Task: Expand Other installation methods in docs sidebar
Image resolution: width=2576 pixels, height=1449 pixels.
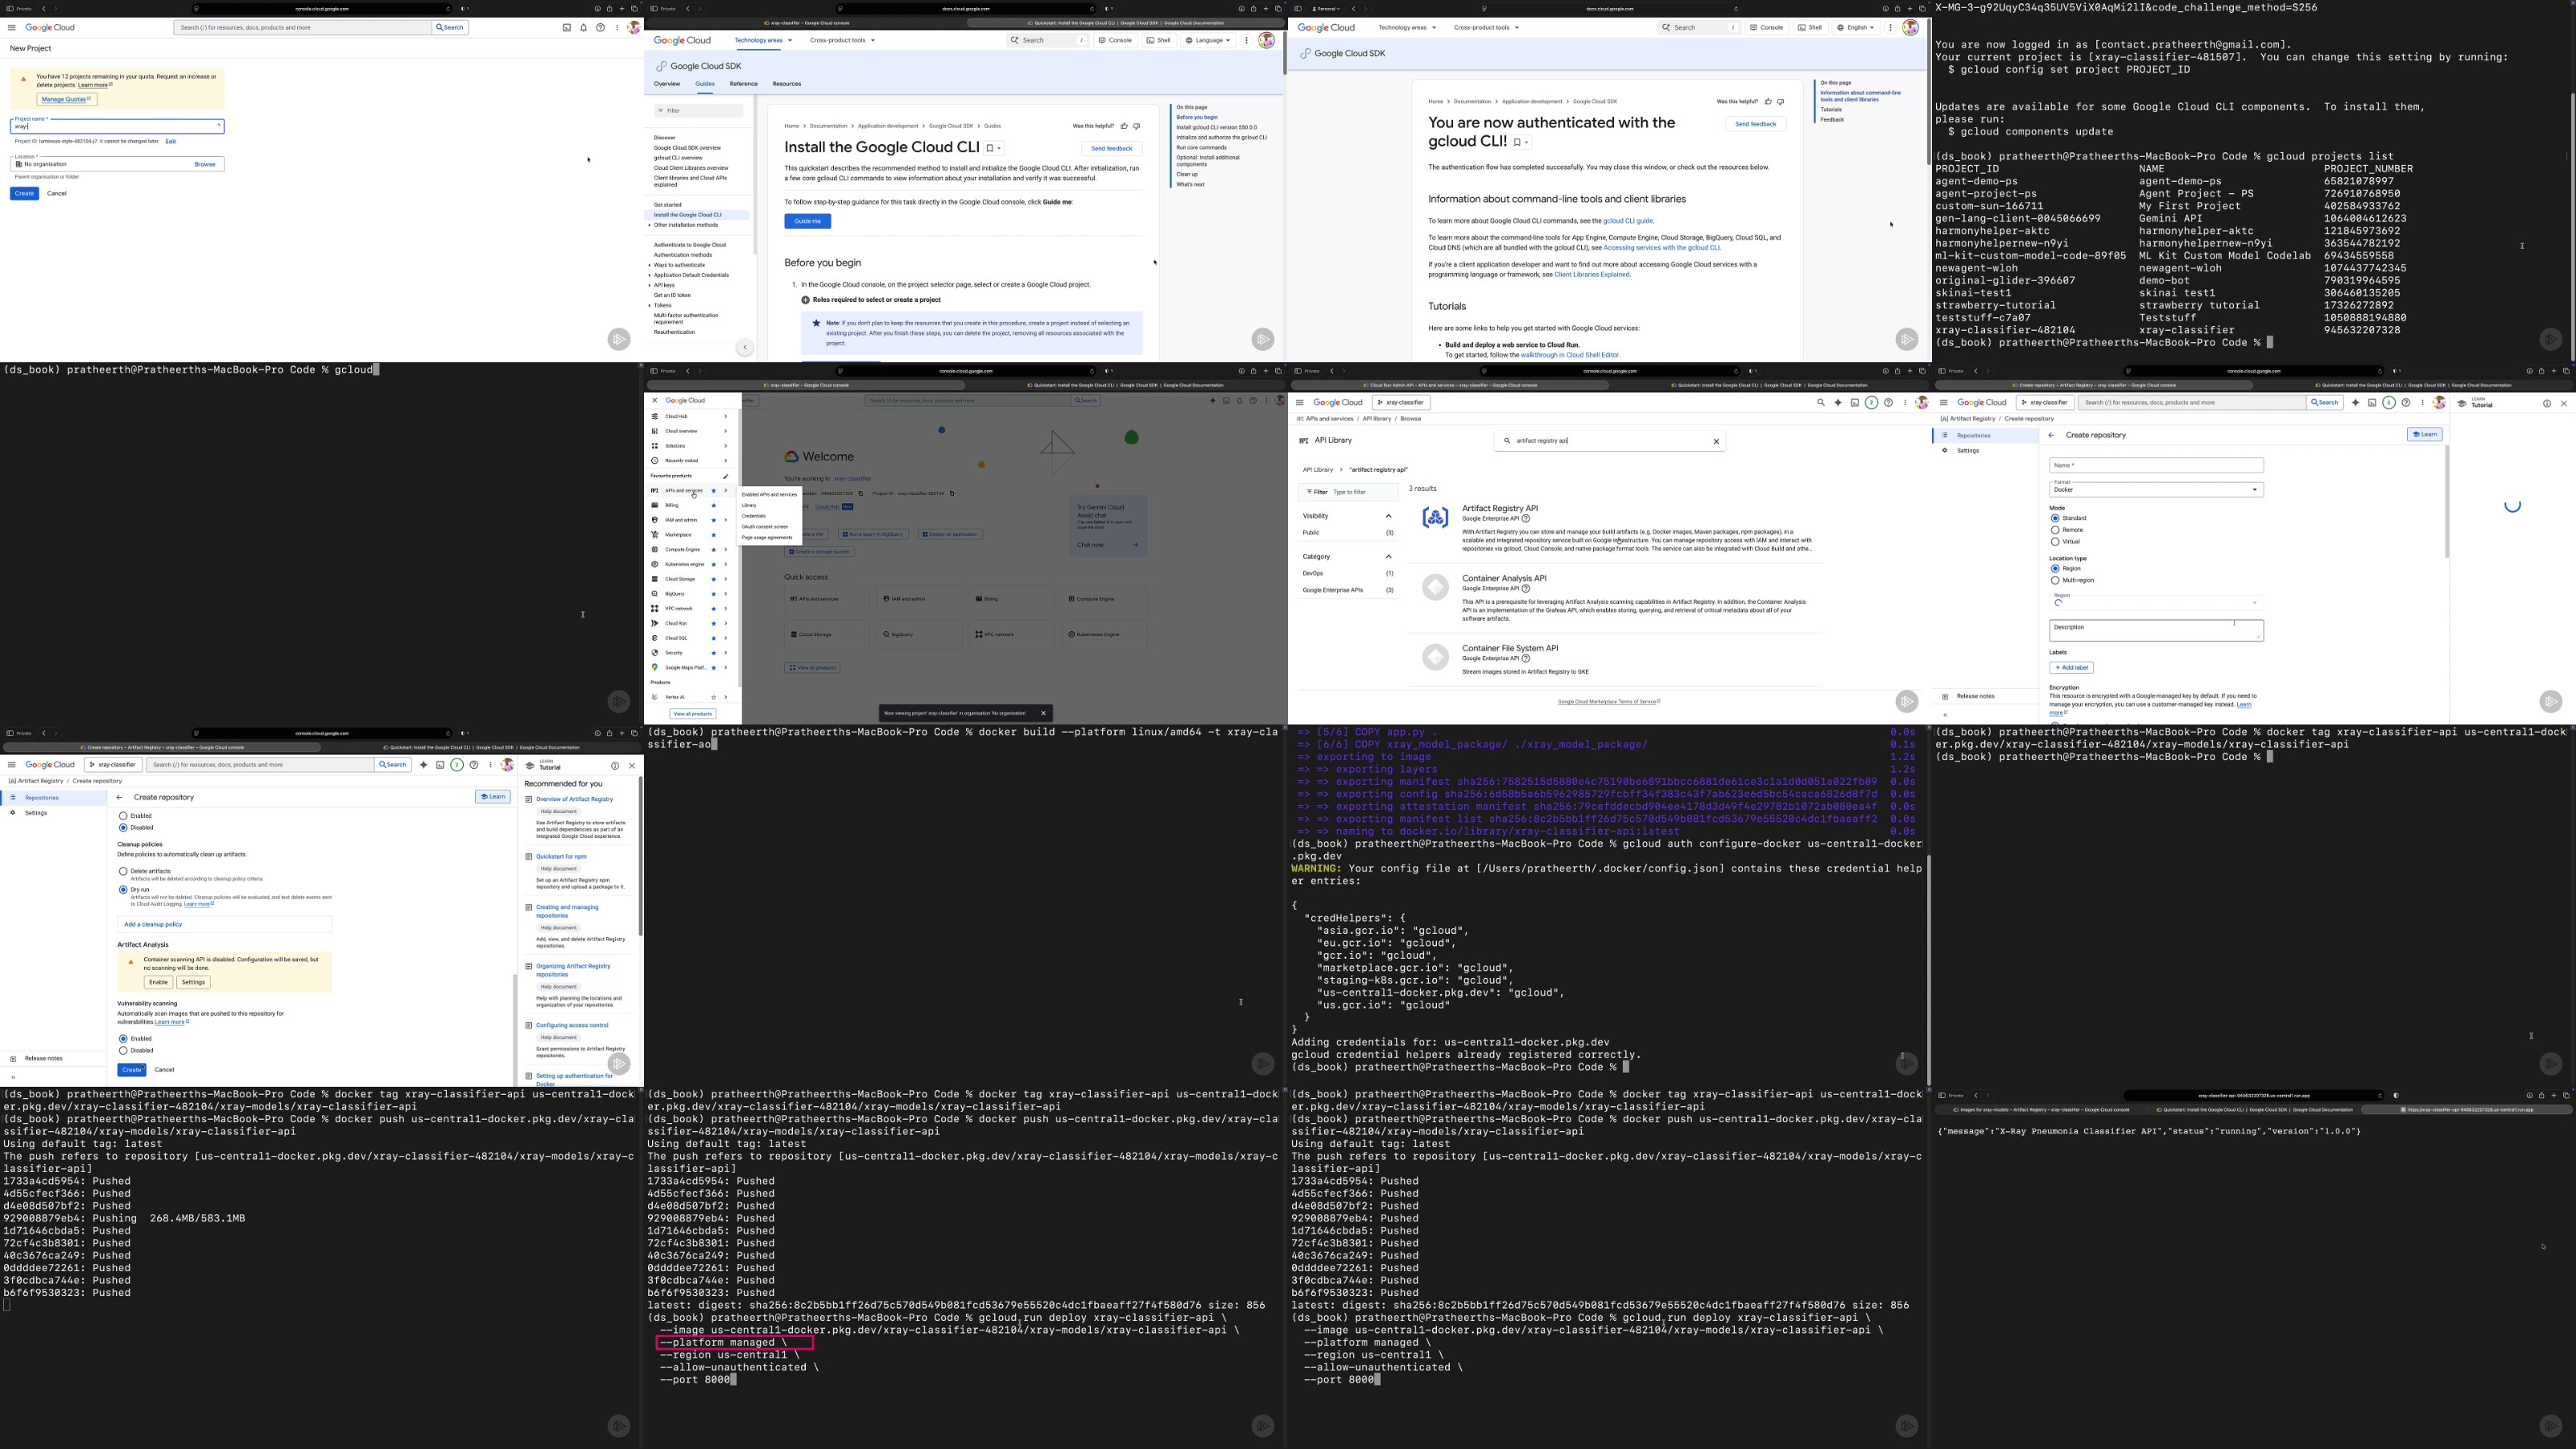Action: pos(650,225)
